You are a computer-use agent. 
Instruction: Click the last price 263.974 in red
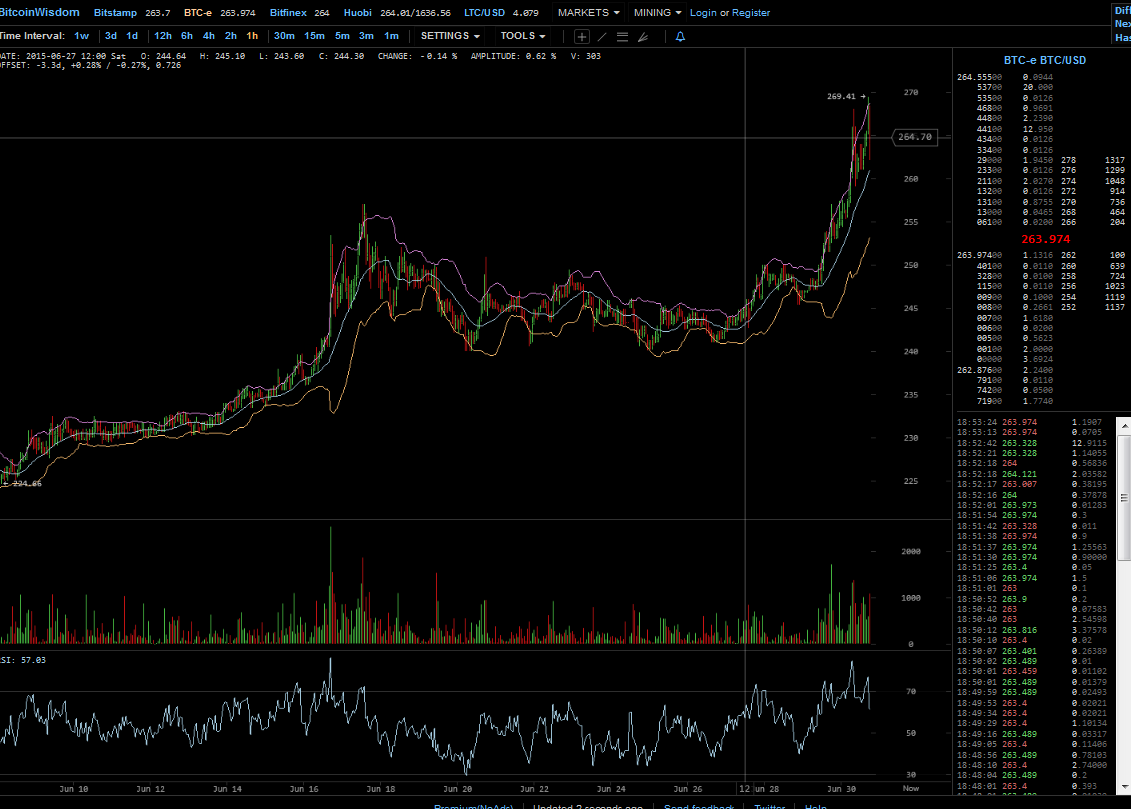[1045, 239]
